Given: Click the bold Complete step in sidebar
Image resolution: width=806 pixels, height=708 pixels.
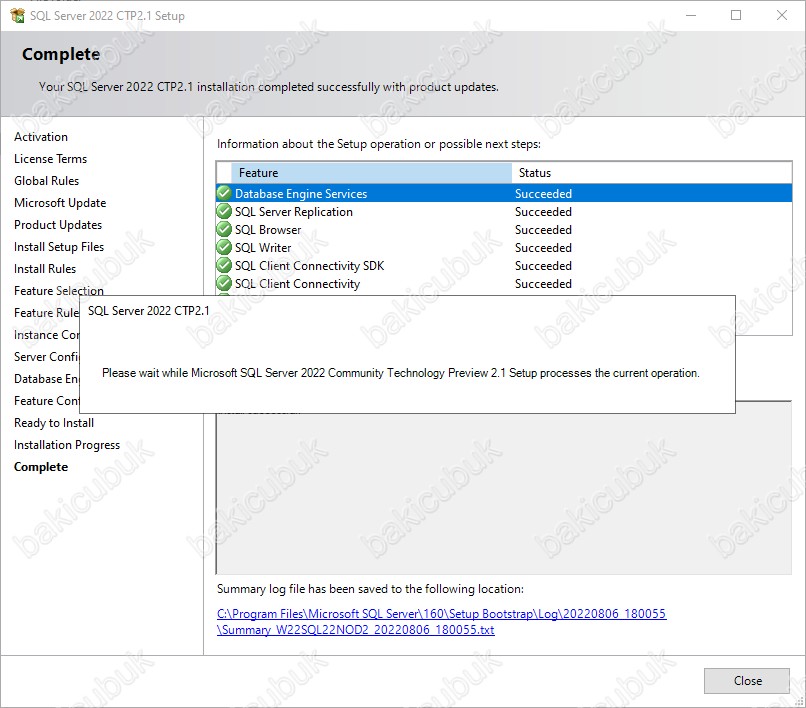Looking at the screenshot, I should point(41,467).
